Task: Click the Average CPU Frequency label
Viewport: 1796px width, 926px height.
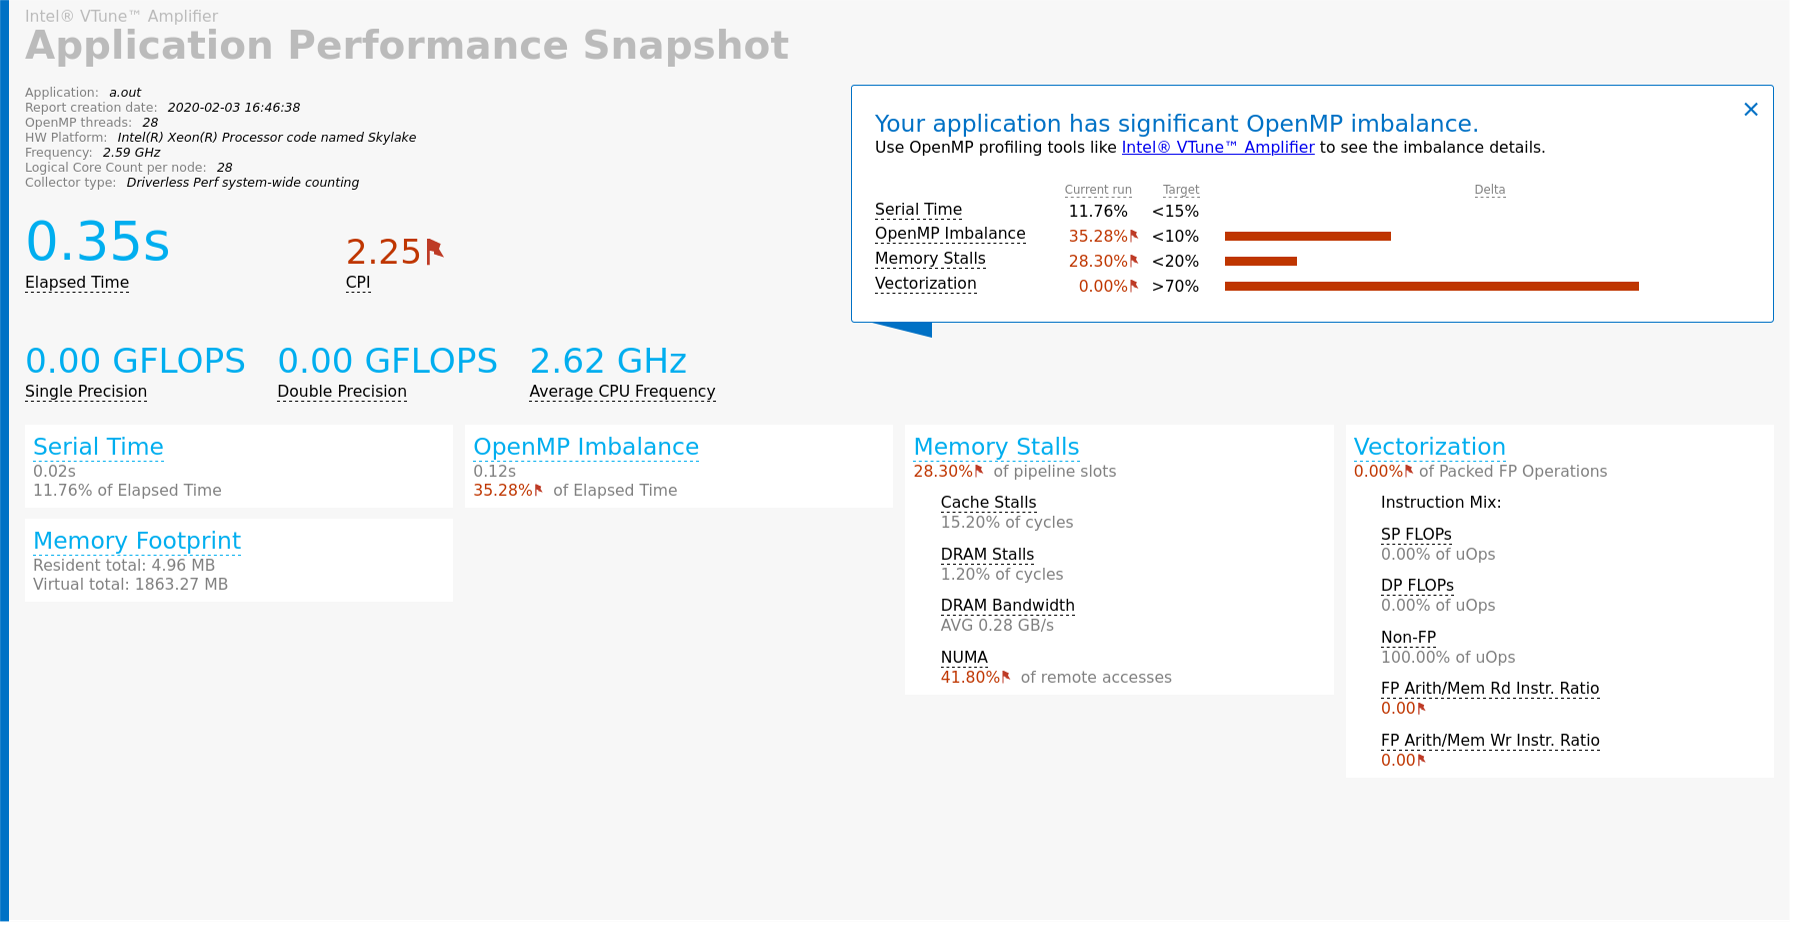Action: 622,392
